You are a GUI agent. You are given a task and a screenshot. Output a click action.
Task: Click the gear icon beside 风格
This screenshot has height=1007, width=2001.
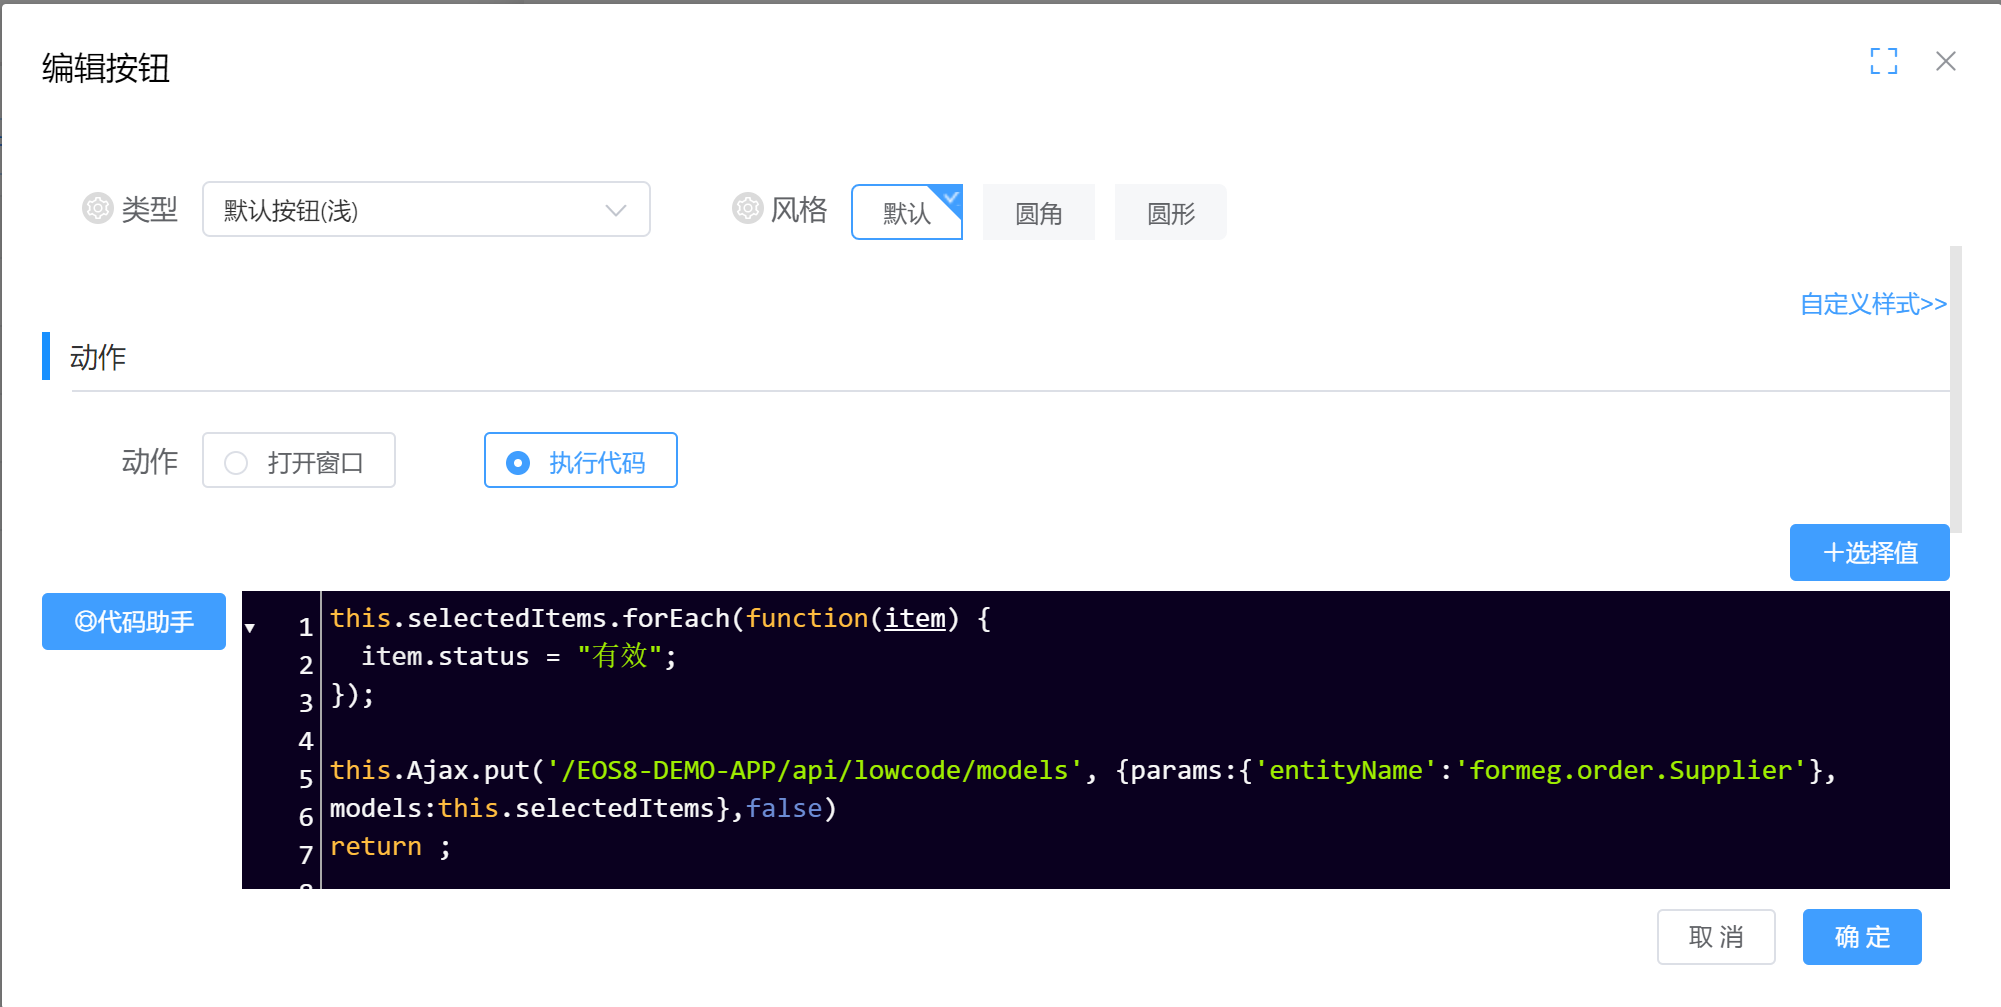pos(747,208)
